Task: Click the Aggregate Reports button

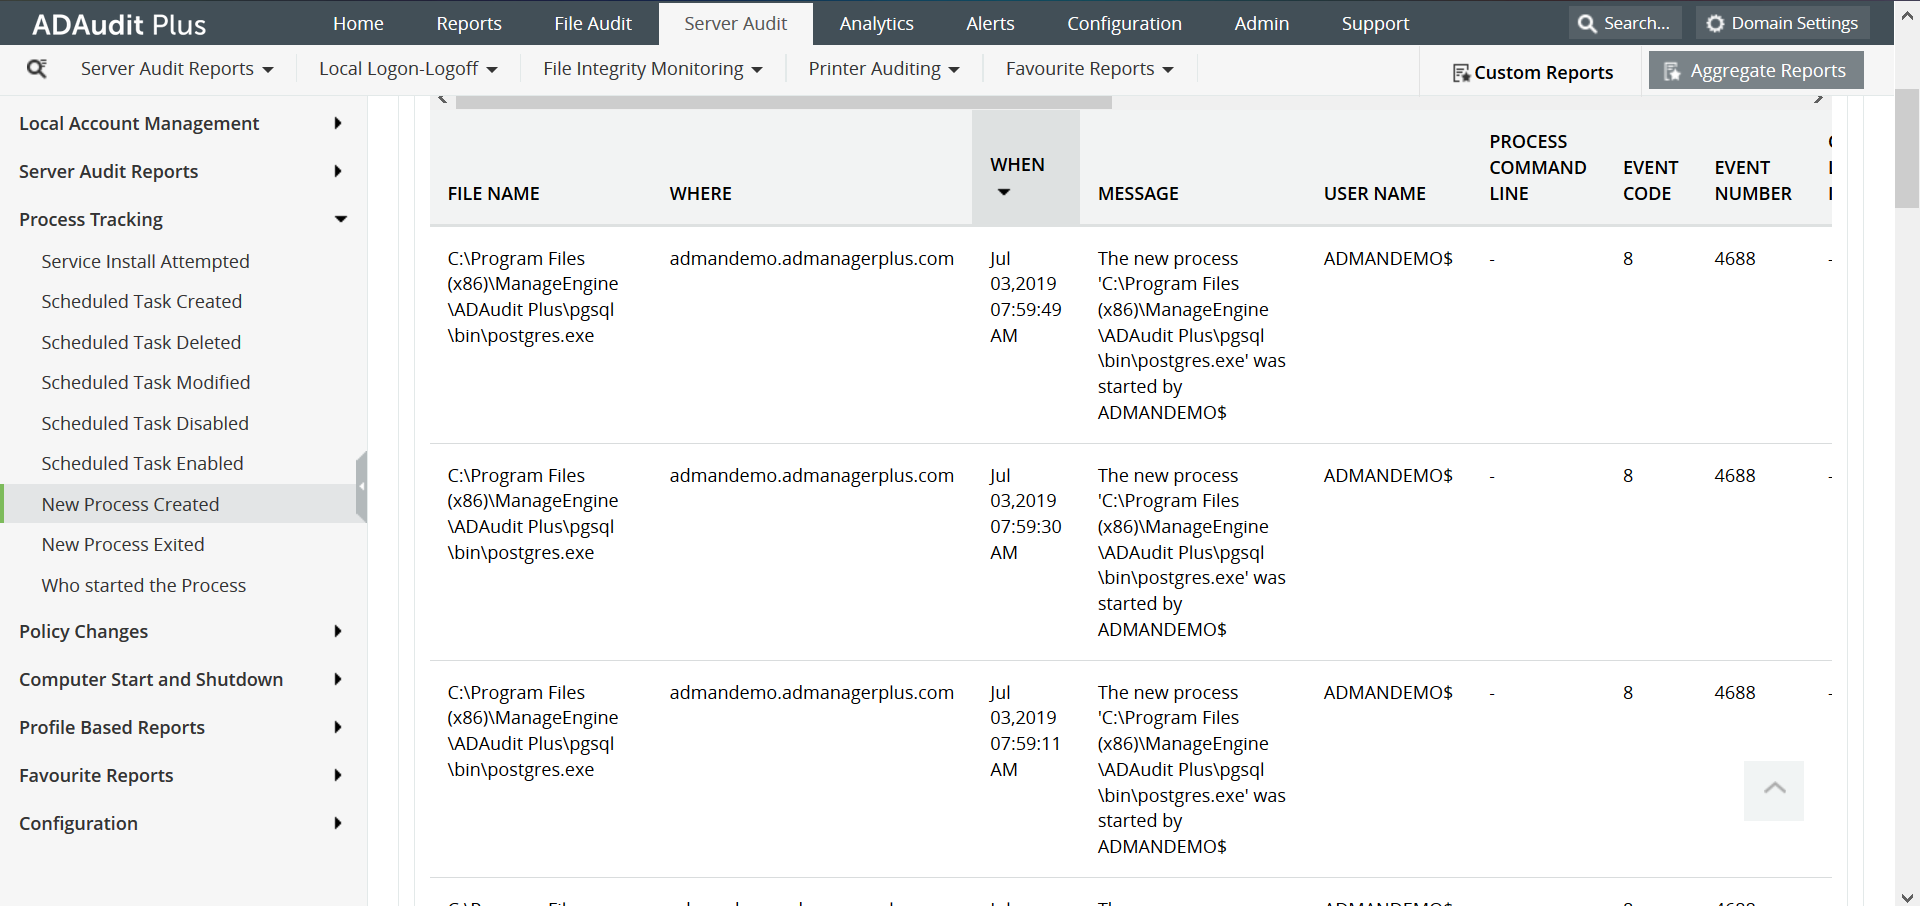Action: pos(1756,71)
